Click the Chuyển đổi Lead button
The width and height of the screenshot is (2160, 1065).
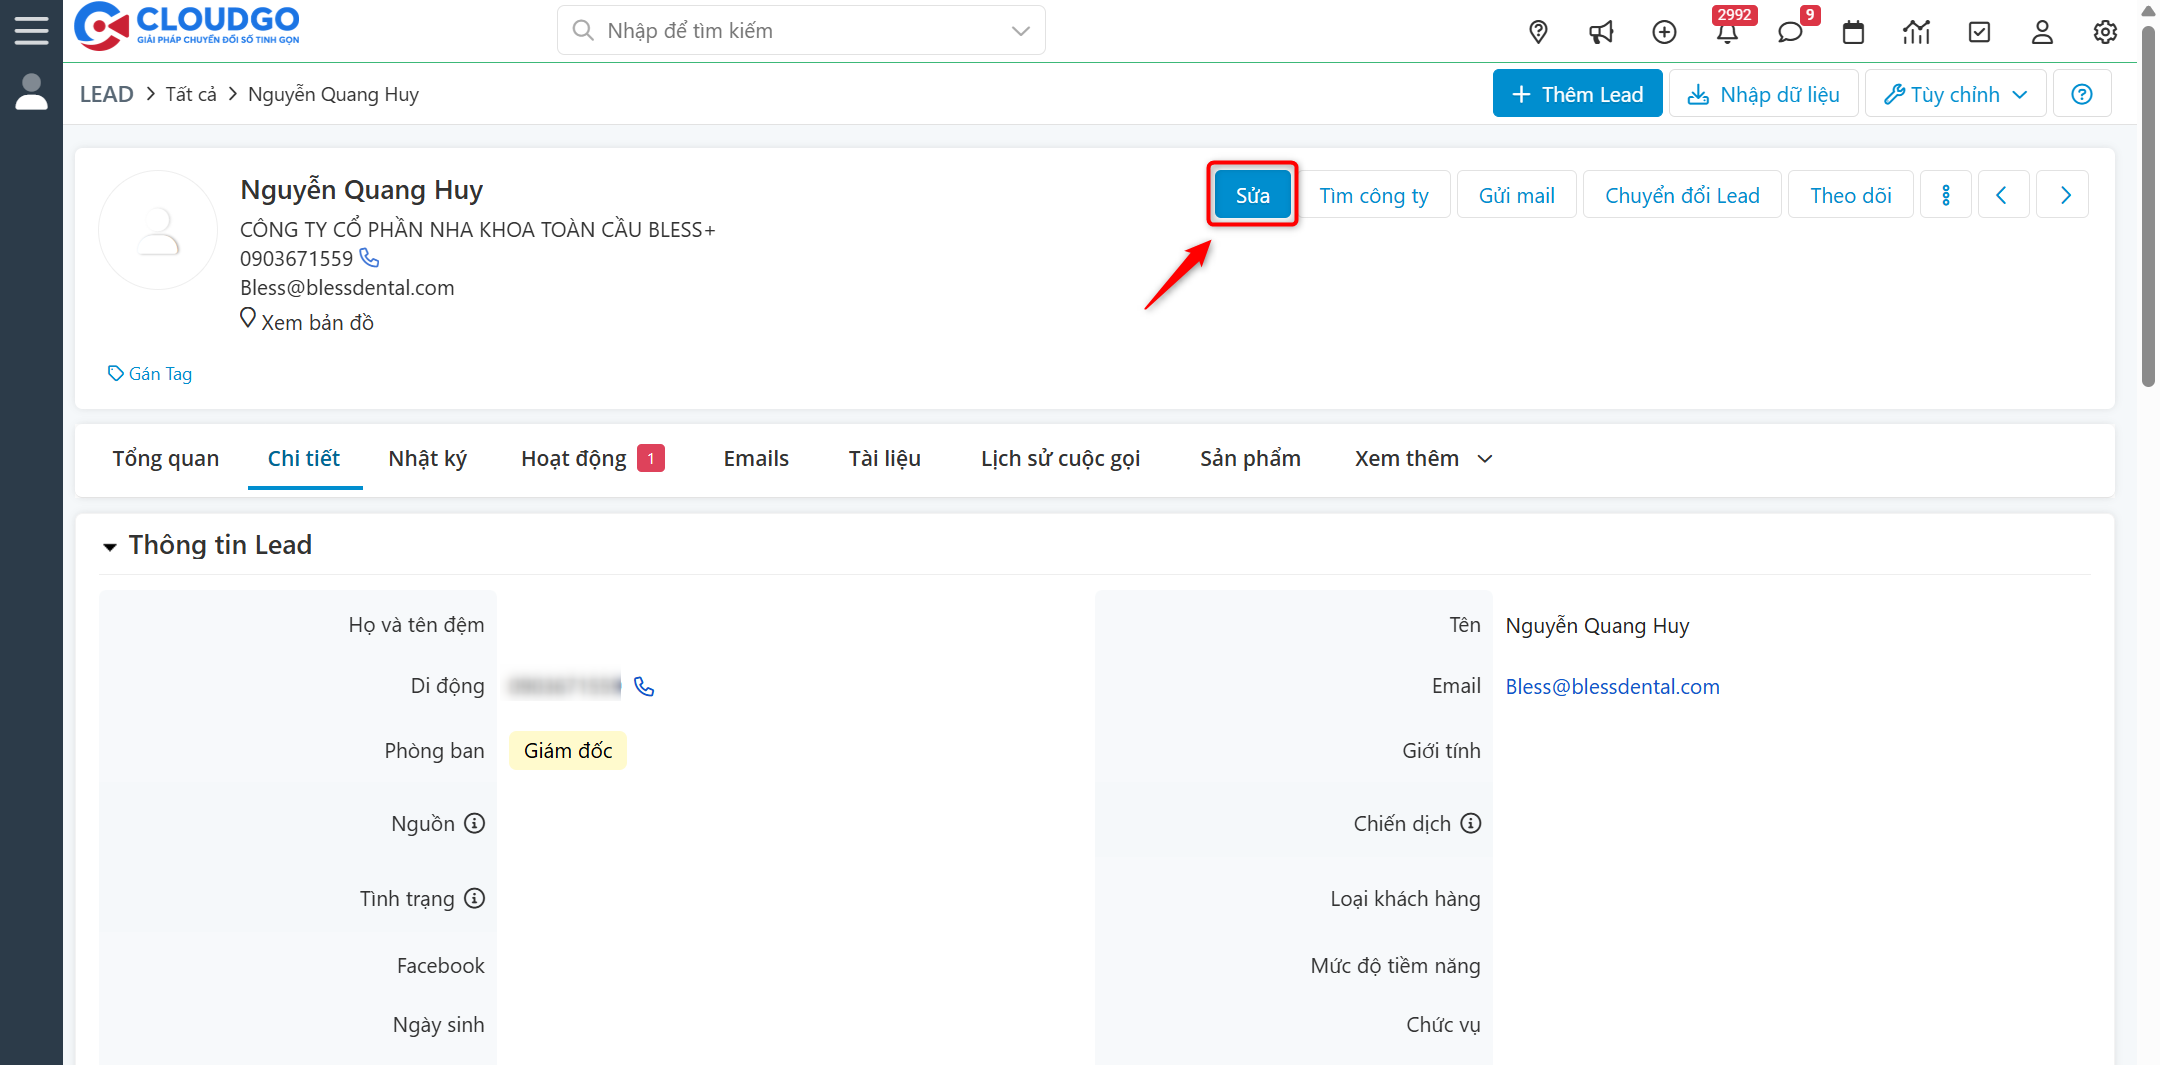pyautogui.click(x=1682, y=194)
